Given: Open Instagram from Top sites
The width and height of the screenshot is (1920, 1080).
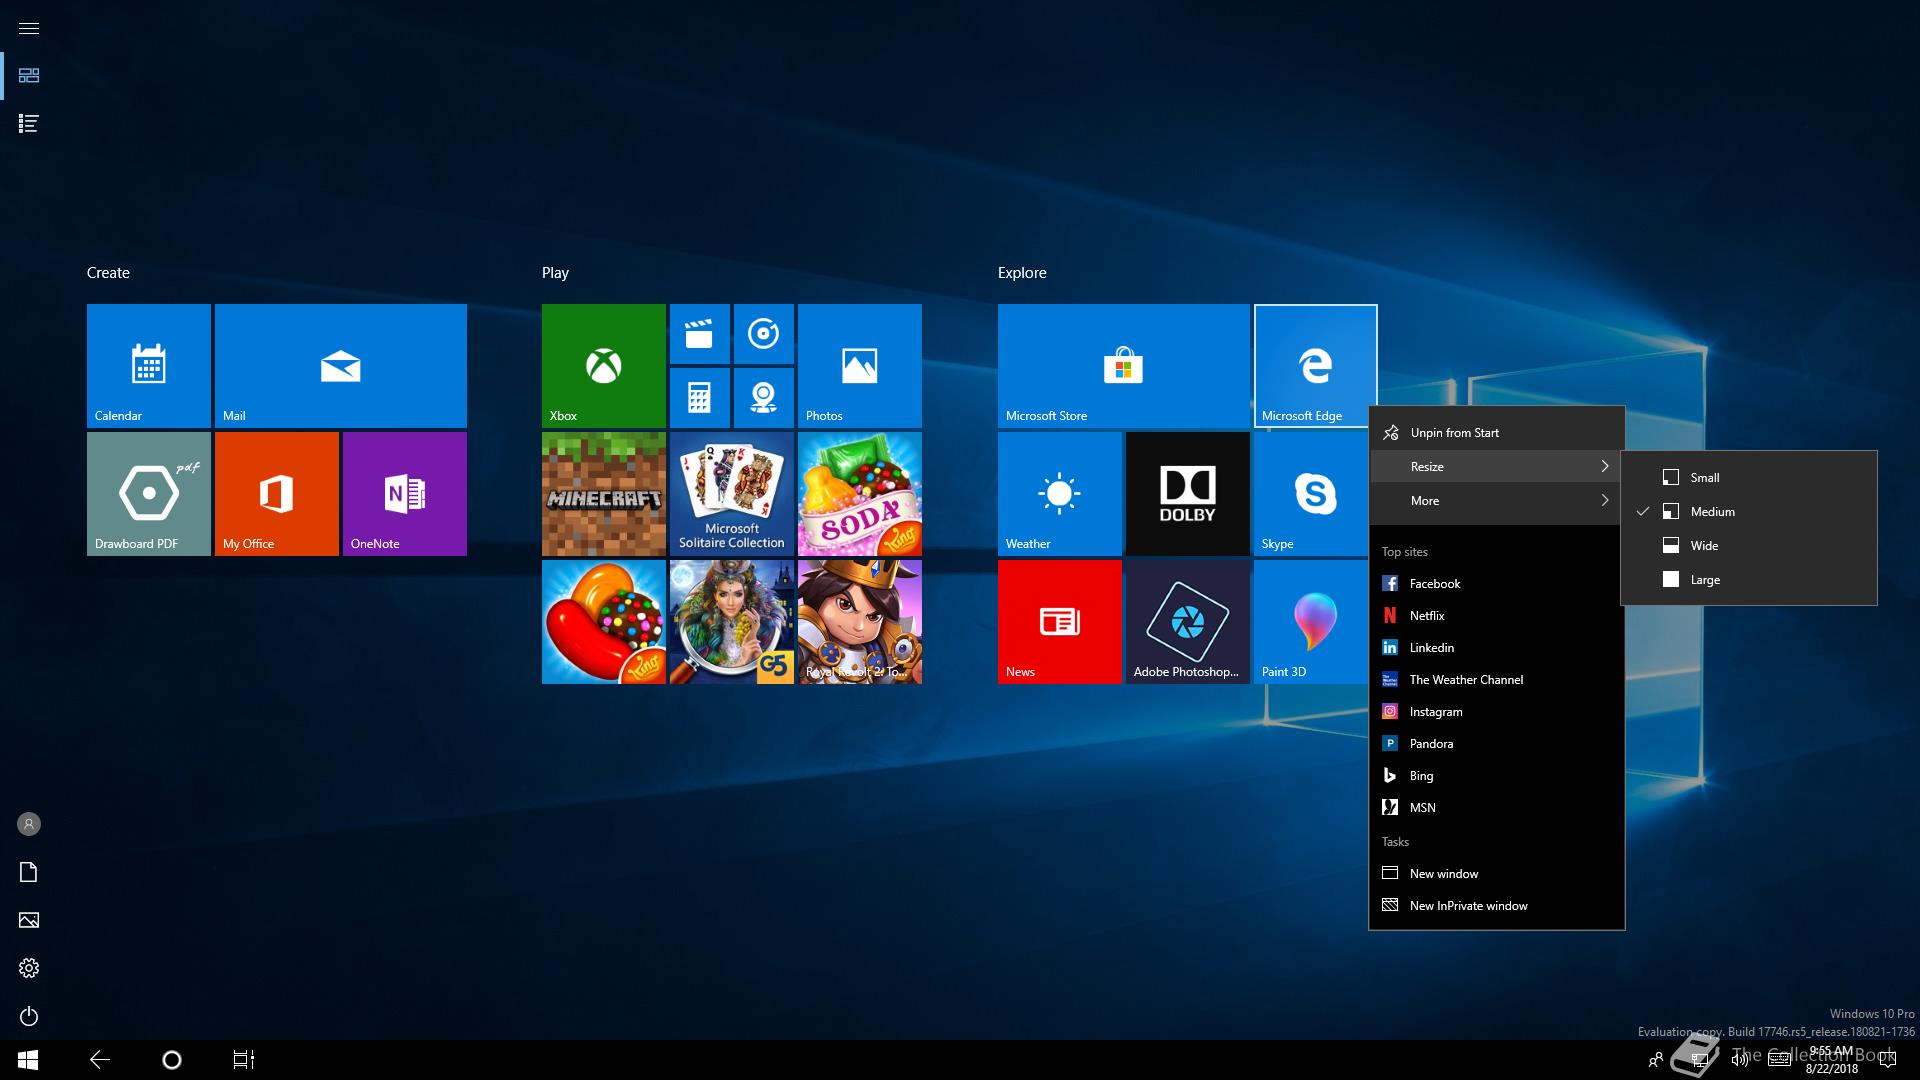Looking at the screenshot, I should pyautogui.click(x=1496, y=711).
